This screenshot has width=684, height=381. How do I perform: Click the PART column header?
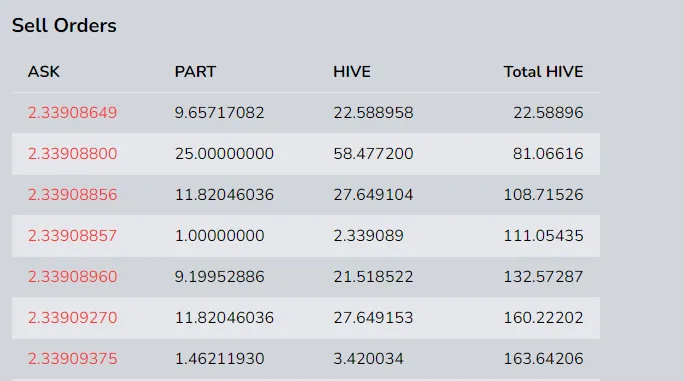(195, 72)
